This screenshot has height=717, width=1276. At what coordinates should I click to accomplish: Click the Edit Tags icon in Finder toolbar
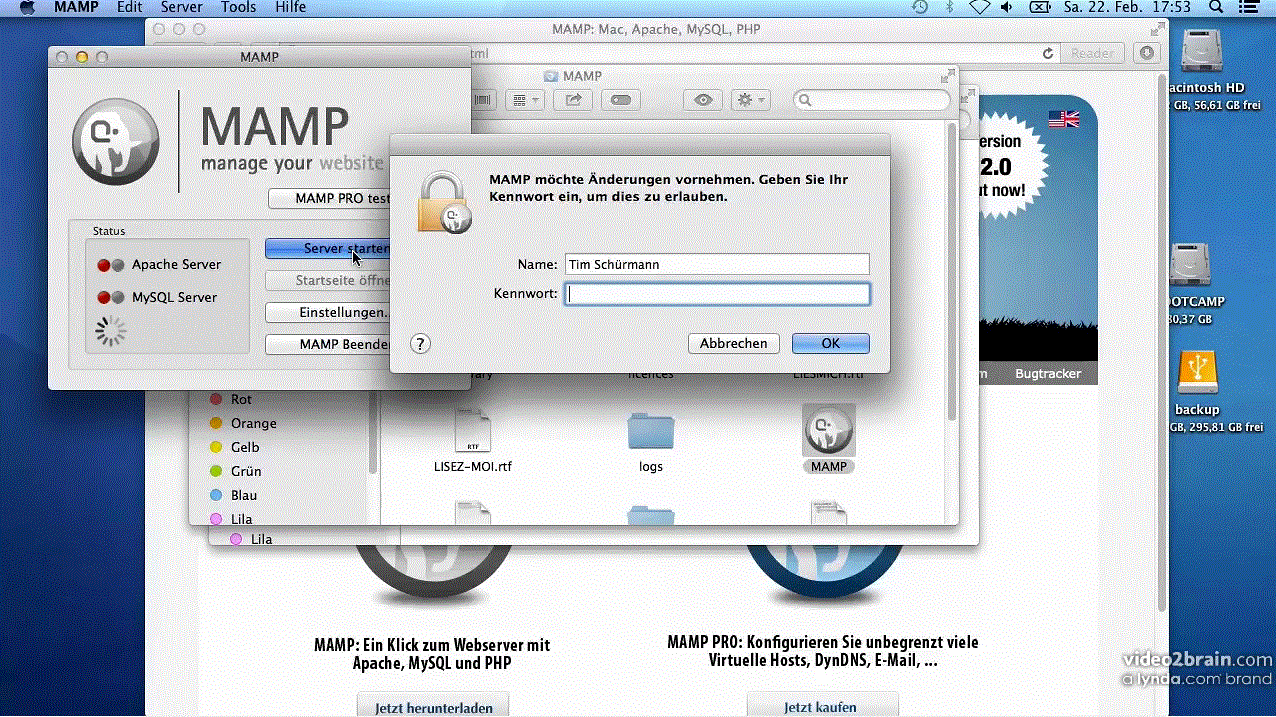(620, 100)
